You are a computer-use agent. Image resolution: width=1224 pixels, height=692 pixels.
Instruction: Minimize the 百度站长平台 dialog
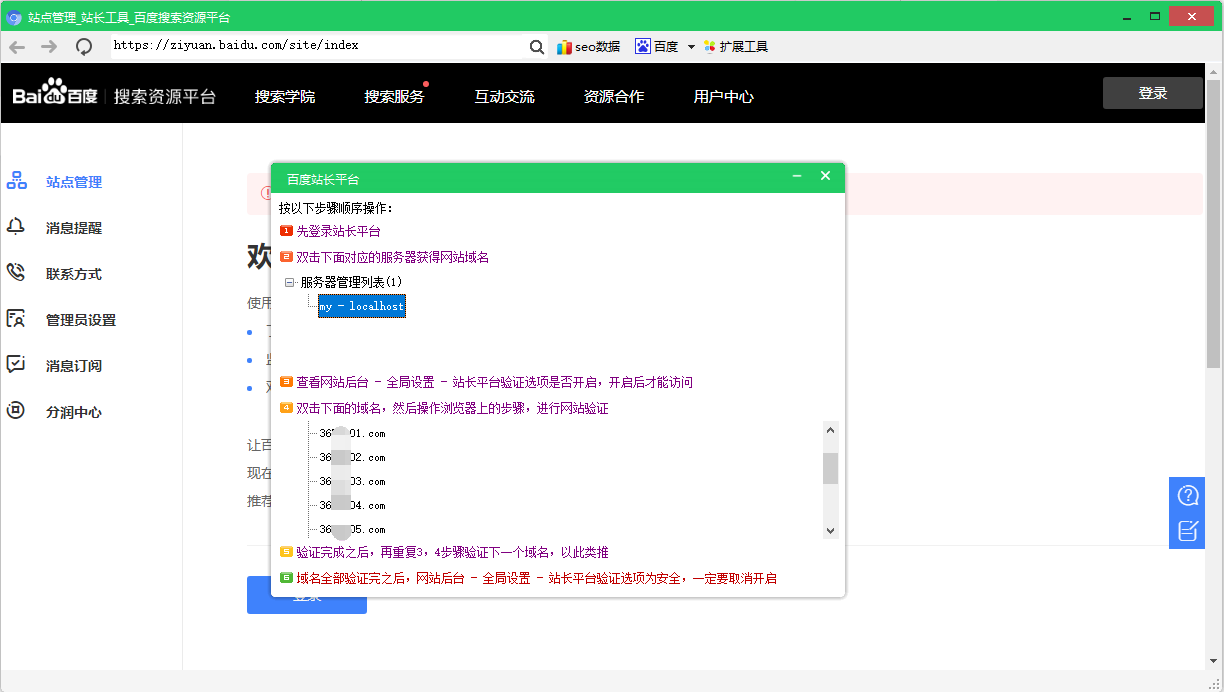coord(797,176)
